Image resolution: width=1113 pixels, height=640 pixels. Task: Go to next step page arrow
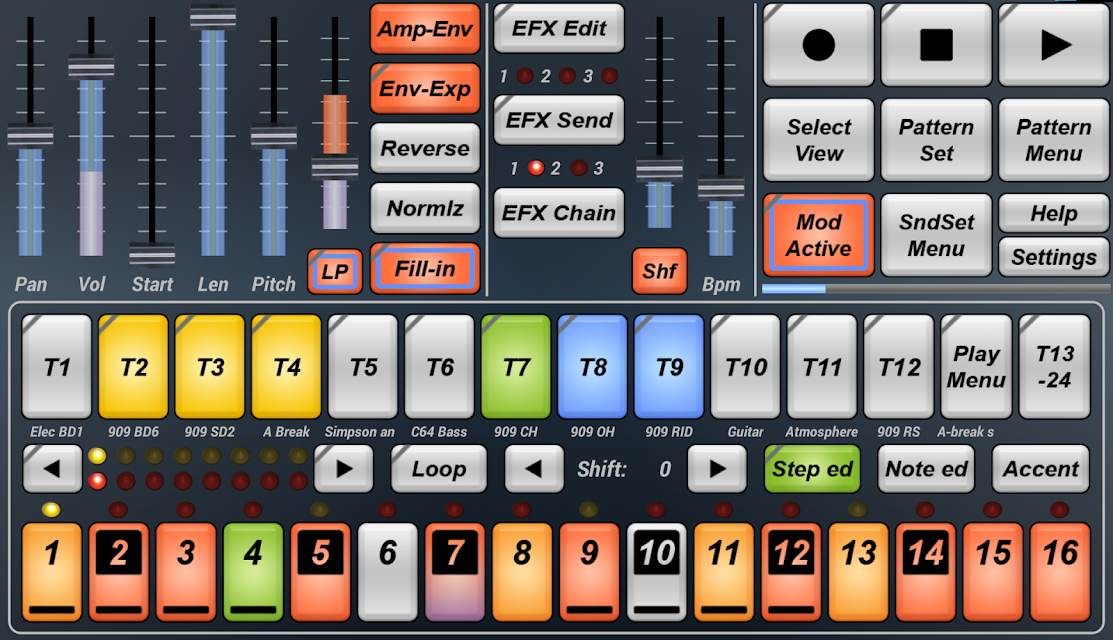(344, 468)
